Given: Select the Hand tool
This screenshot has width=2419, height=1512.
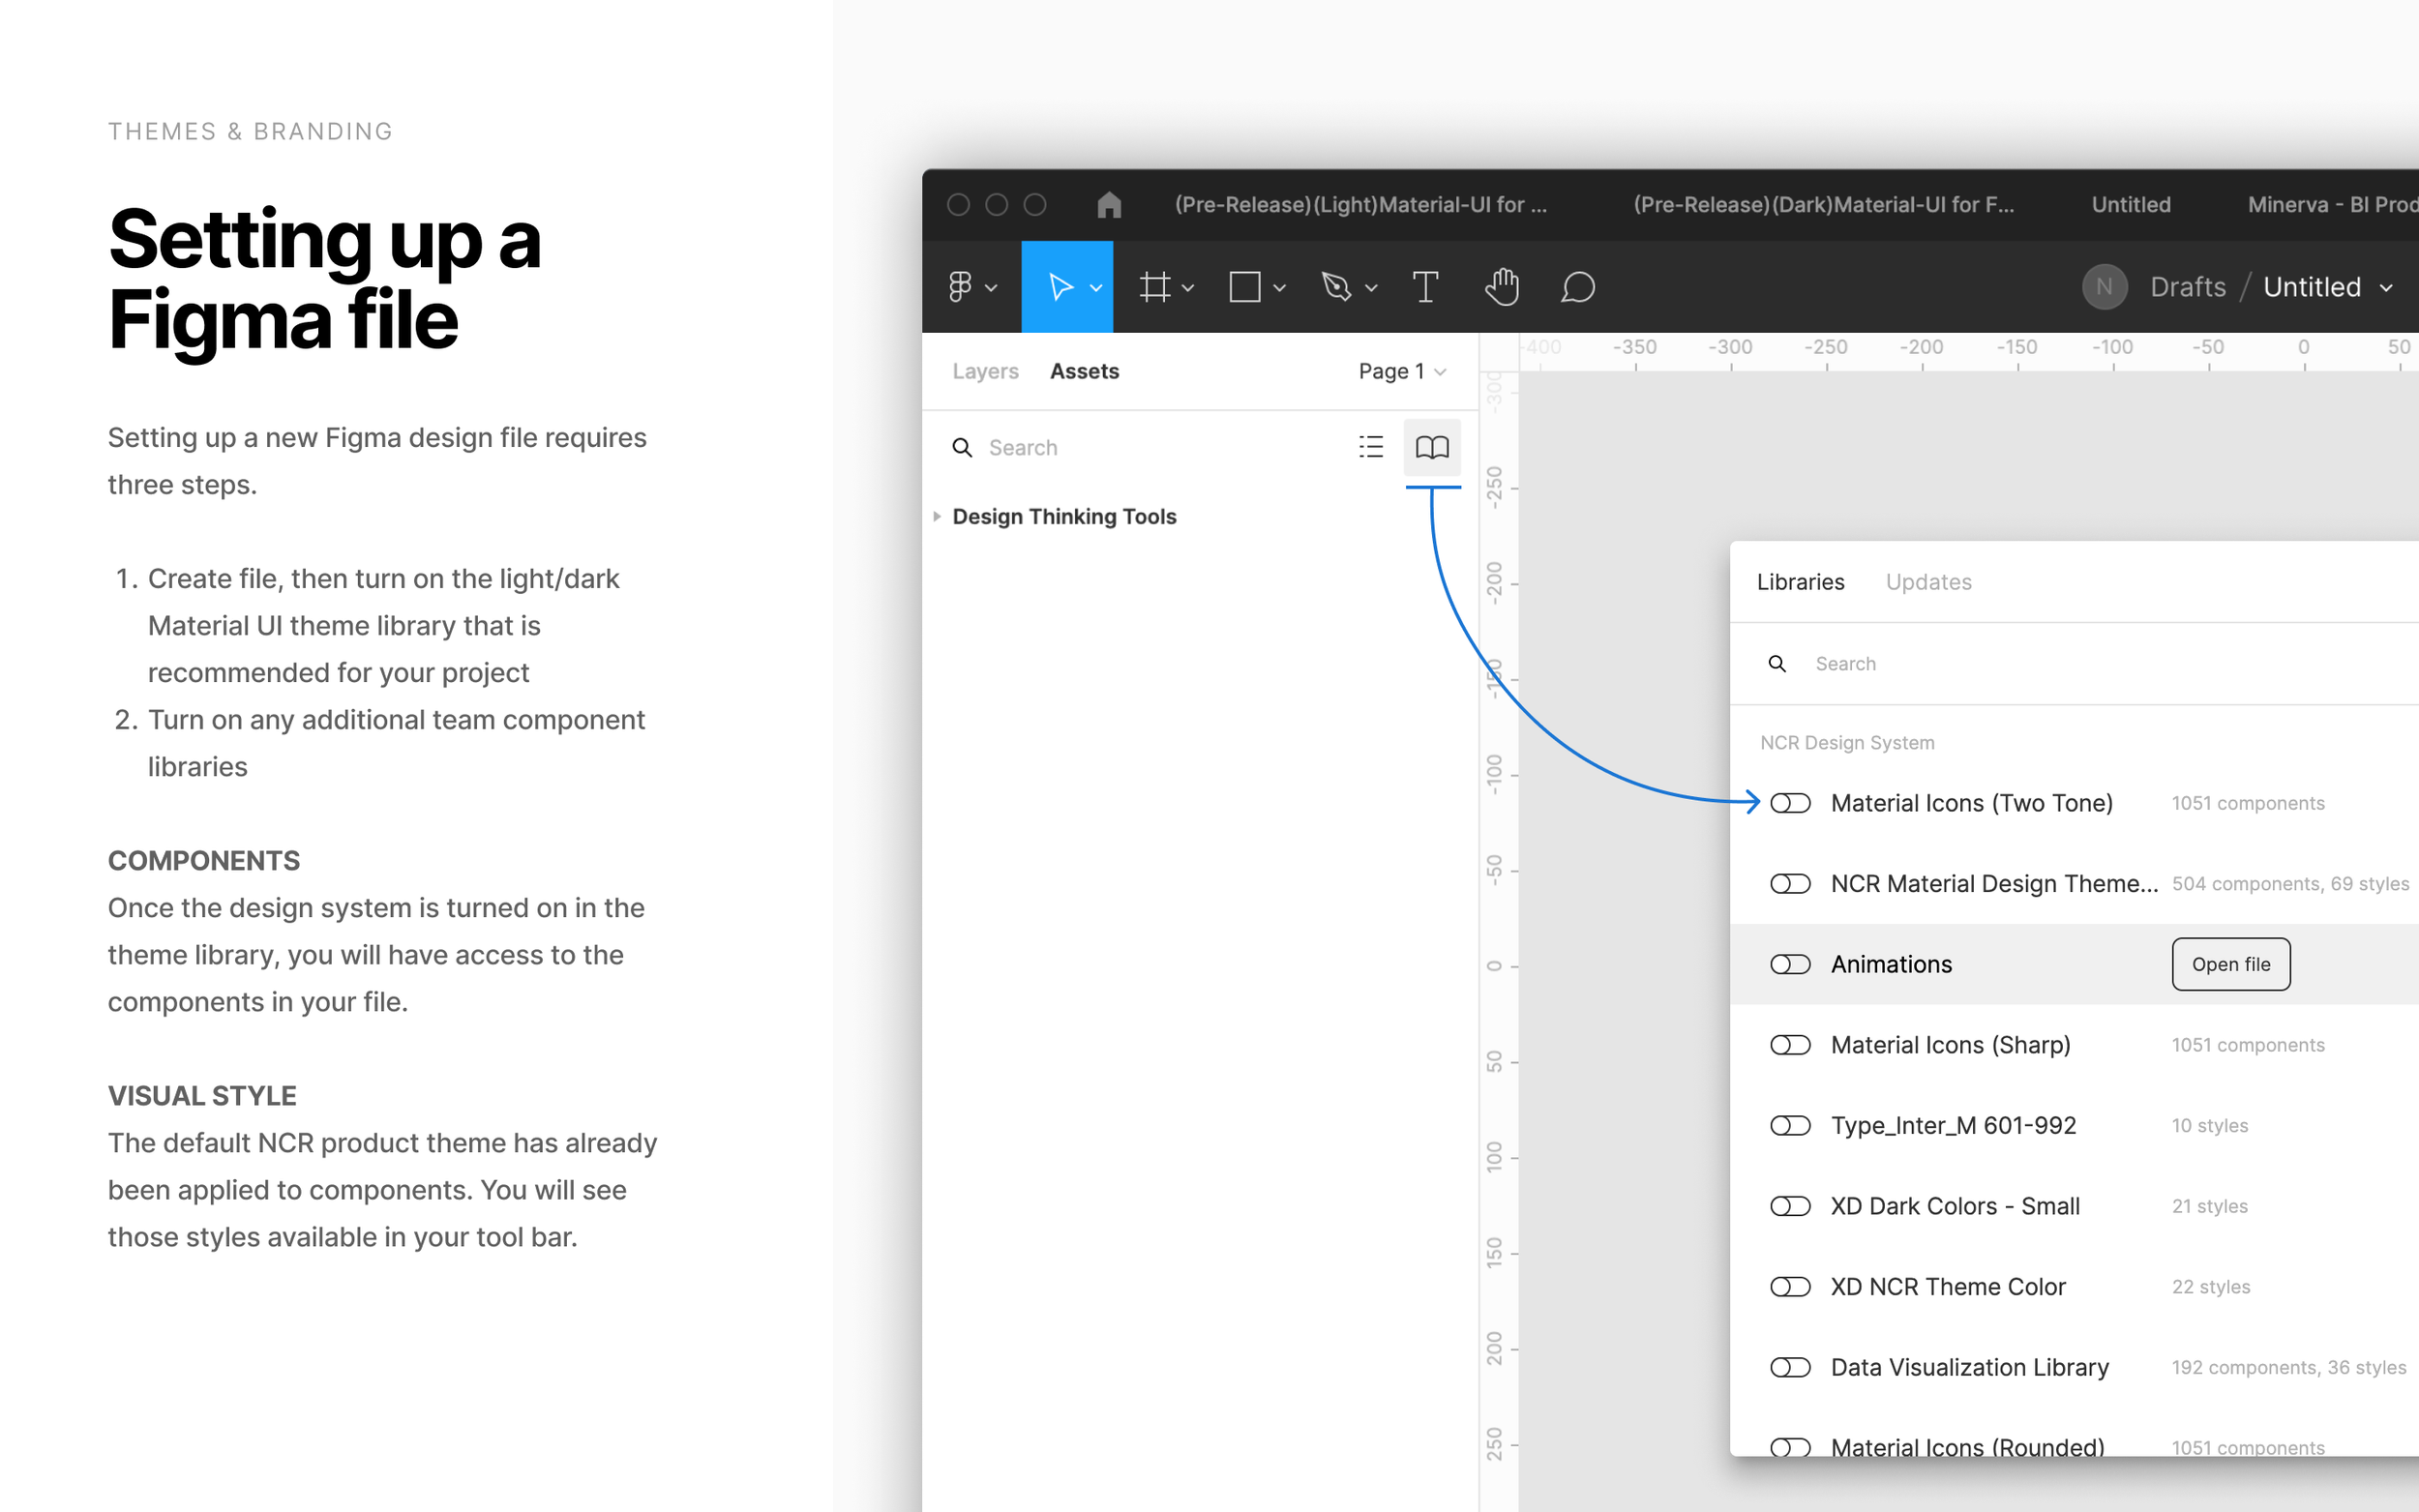Looking at the screenshot, I should (x=1501, y=287).
